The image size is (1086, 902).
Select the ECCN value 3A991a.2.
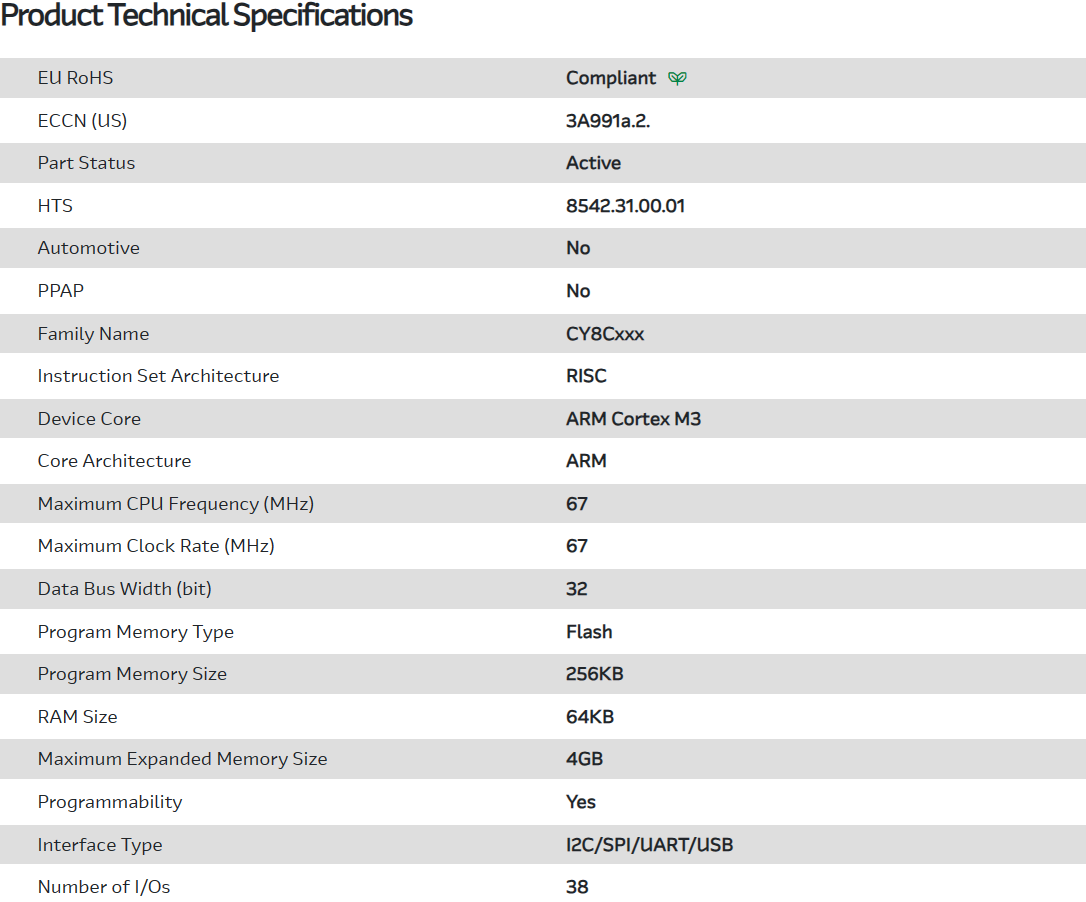pyautogui.click(x=615, y=121)
